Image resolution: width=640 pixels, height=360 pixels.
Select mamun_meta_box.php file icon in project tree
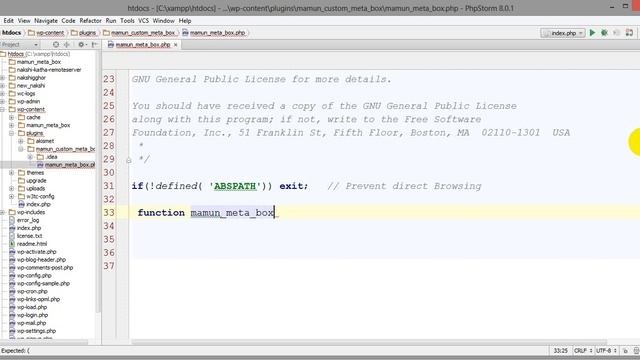[40, 165]
